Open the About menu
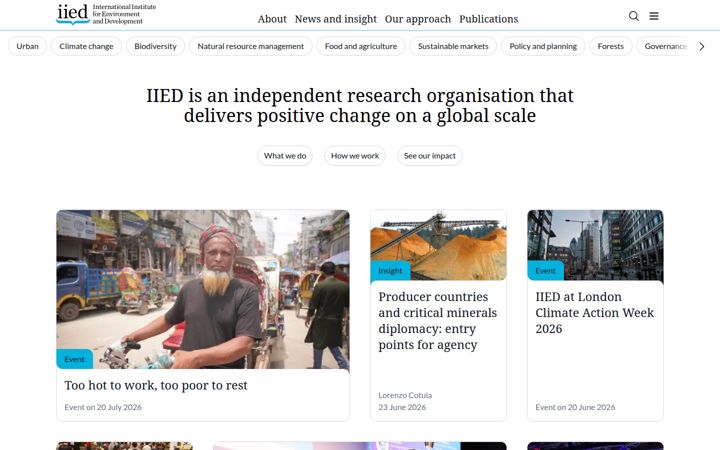Viewport: 720px width, 450px height. point(272,19)
